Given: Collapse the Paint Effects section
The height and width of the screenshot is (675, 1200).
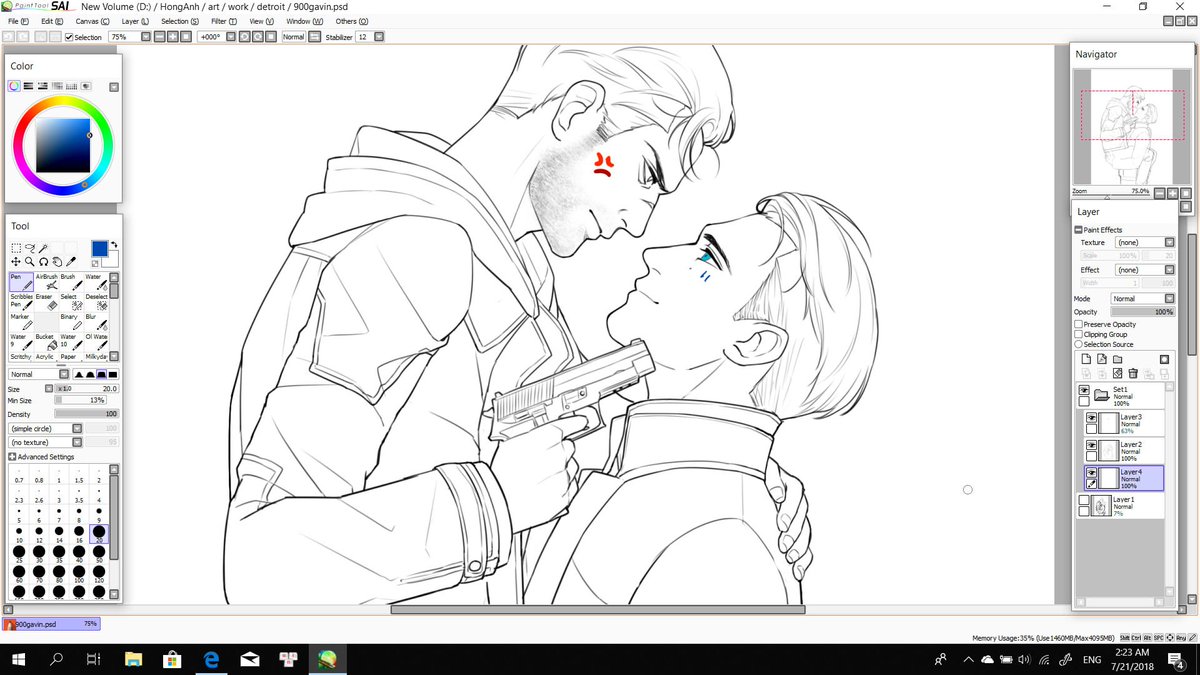Looking at the screenshot, I should coord(1079,229).
